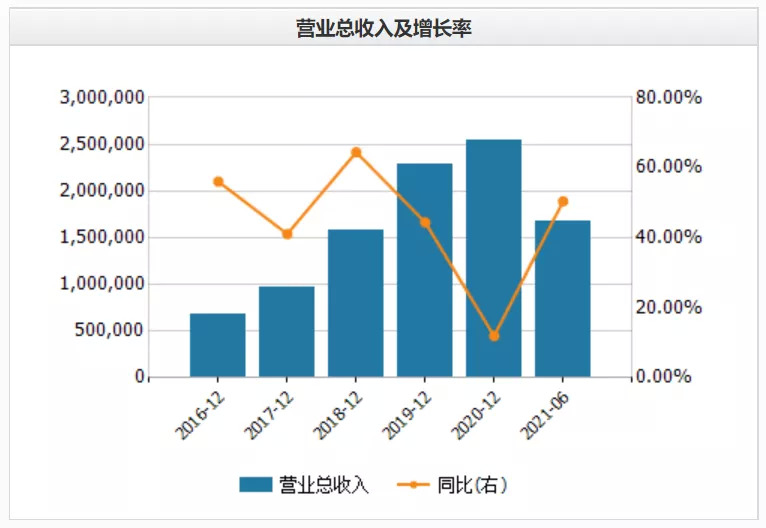Select the 2016-12 revenue bar
Screen dimensions: 766x528
point(218,345)
